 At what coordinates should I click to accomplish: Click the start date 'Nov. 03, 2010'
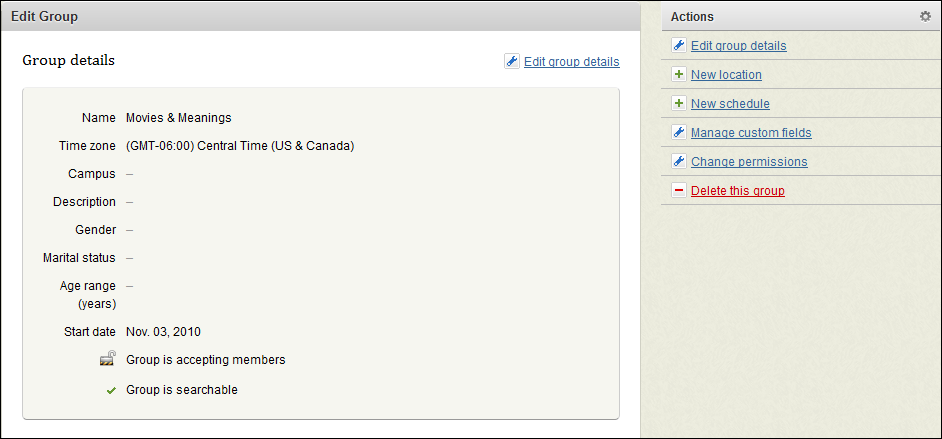(x=163, y=332)
